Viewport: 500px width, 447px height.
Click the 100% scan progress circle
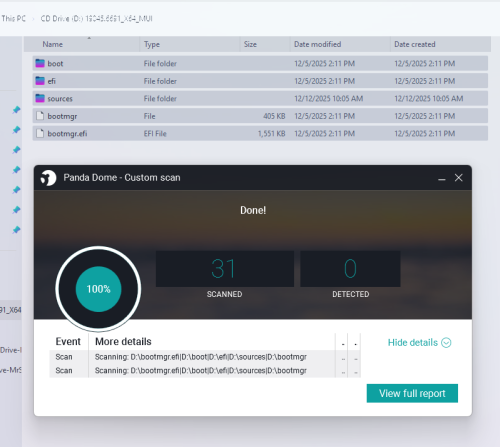98,289
